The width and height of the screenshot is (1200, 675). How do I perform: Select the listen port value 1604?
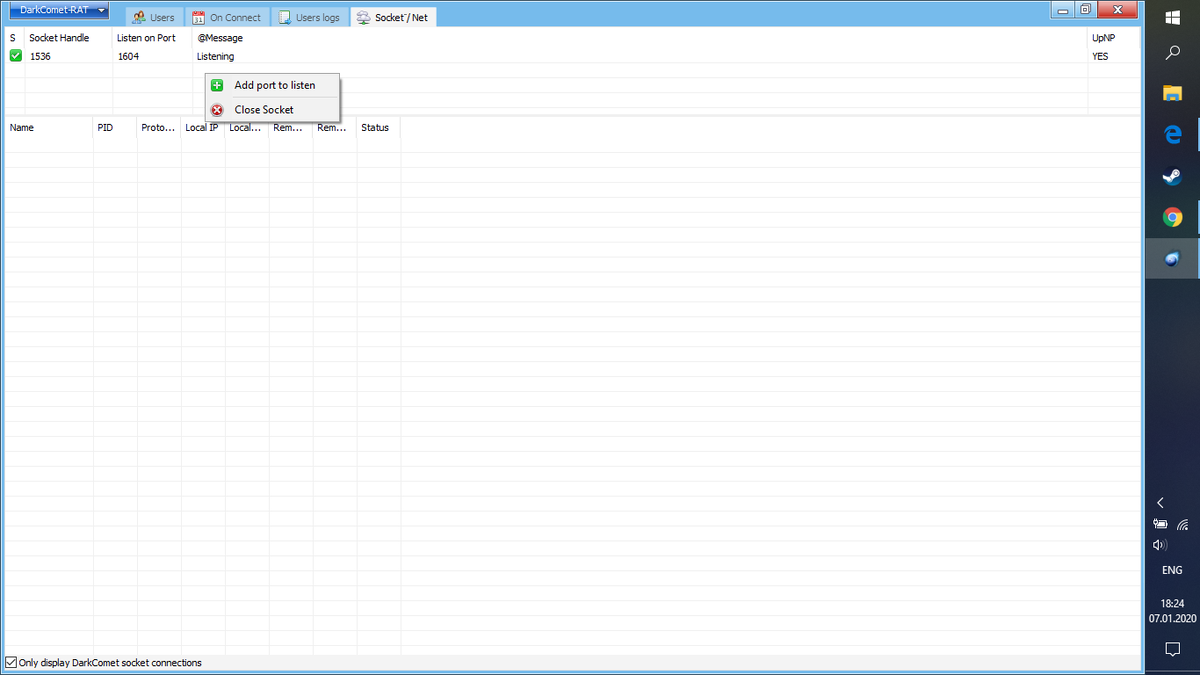click(128, 56)
